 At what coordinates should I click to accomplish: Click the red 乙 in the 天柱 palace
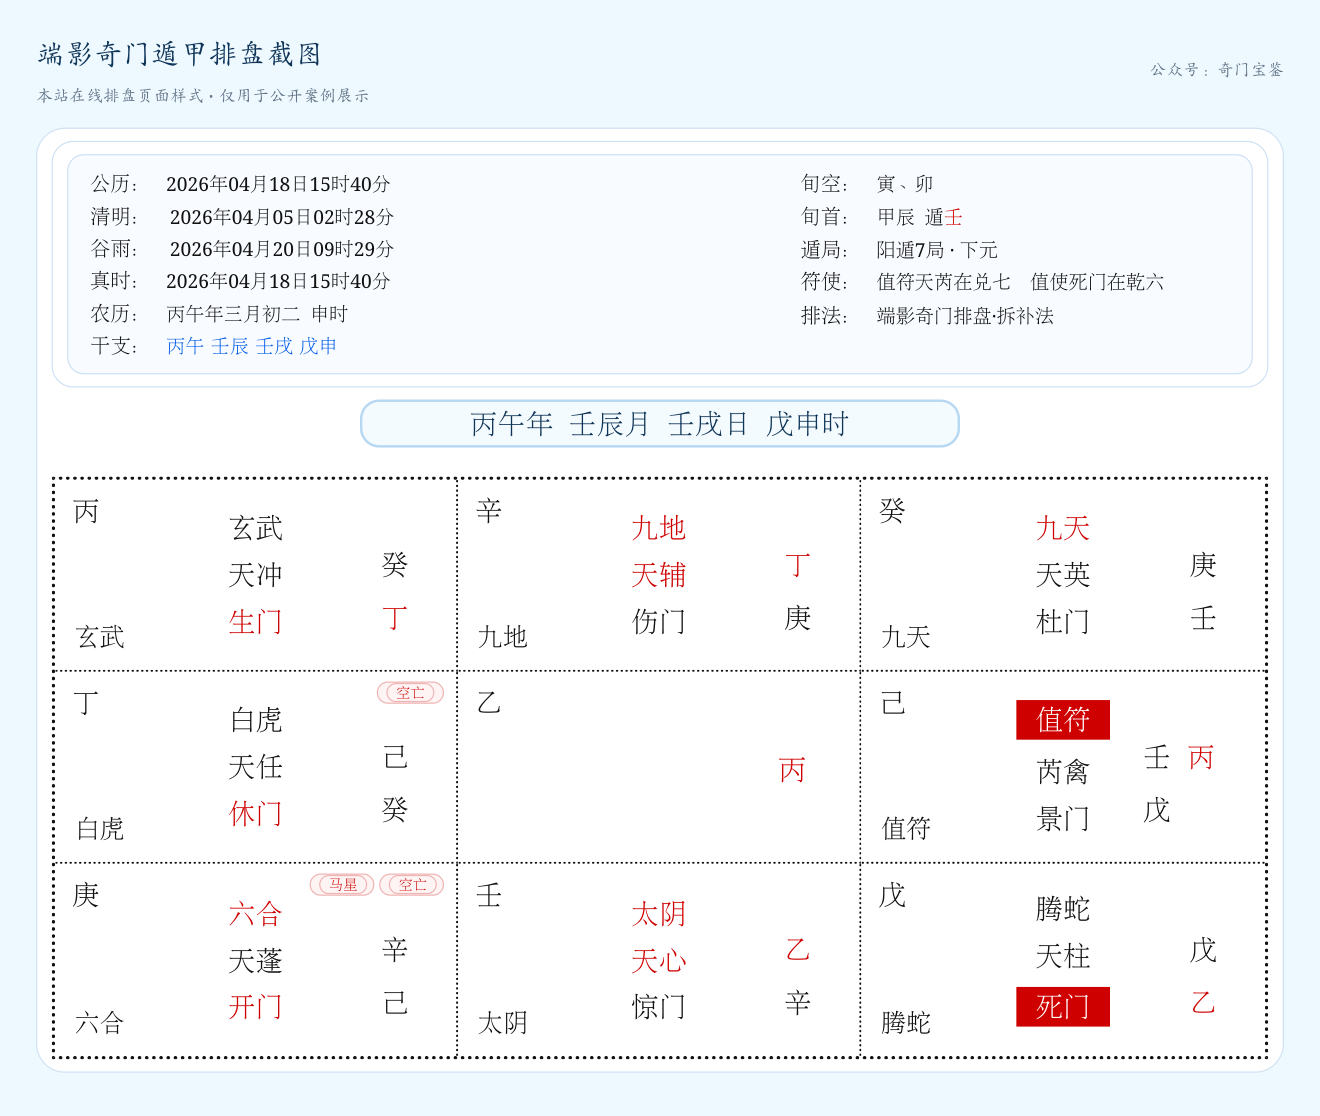1203,1002
